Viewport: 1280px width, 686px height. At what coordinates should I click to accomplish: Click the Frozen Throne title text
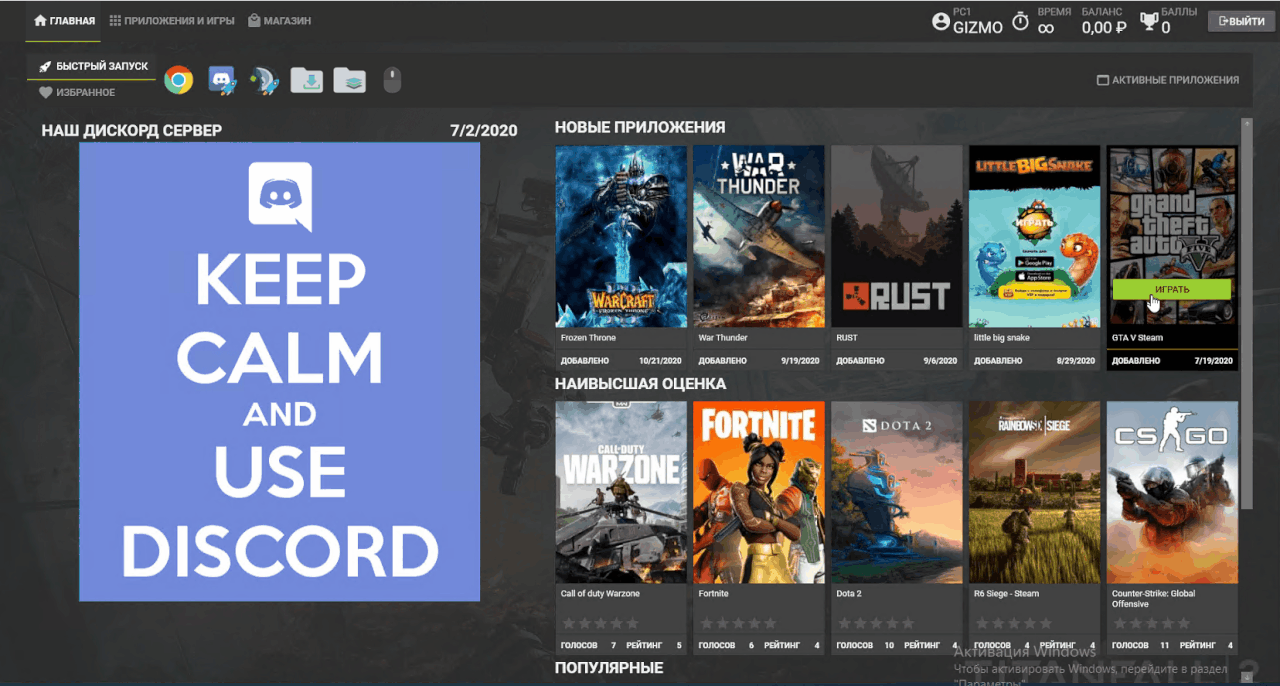tap(588, 338)
